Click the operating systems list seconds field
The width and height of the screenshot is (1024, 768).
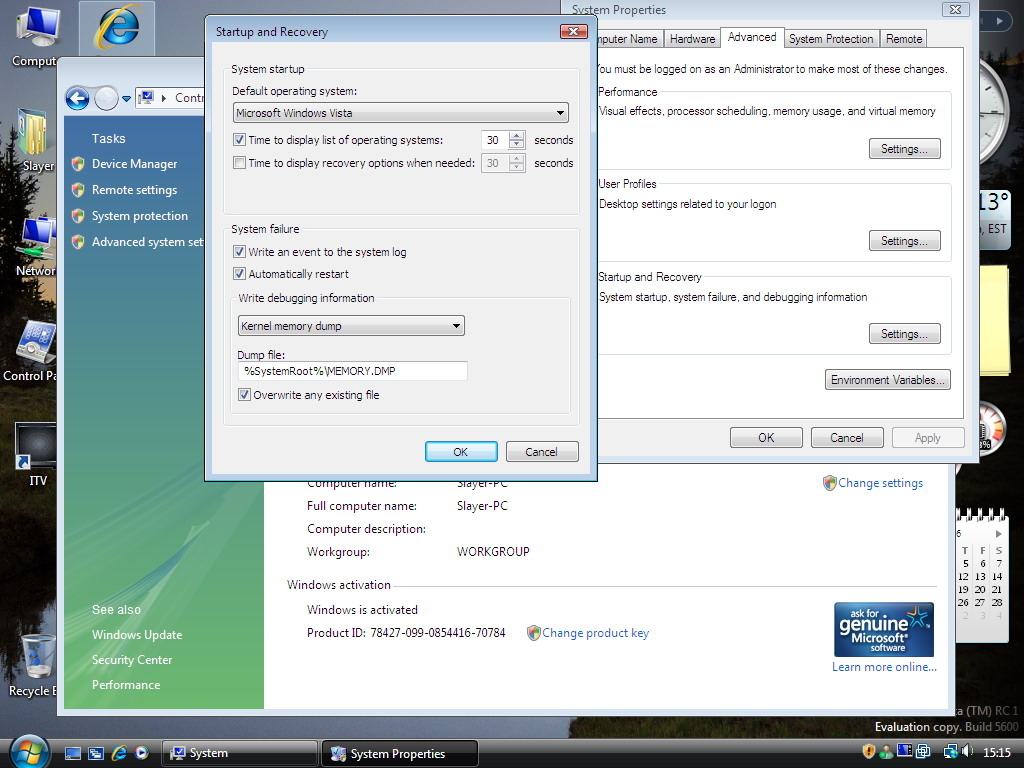(495, 140)
